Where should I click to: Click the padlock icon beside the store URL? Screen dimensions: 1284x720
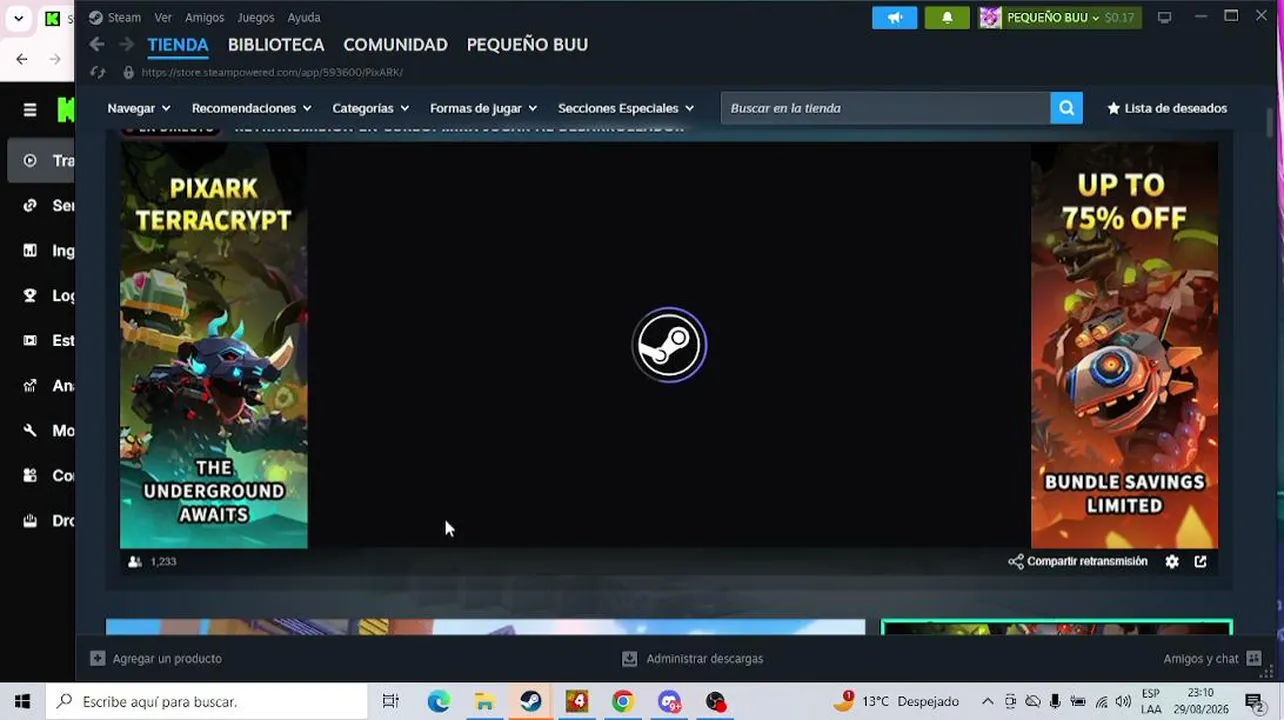pyautogui.click(x=128, y=72)
